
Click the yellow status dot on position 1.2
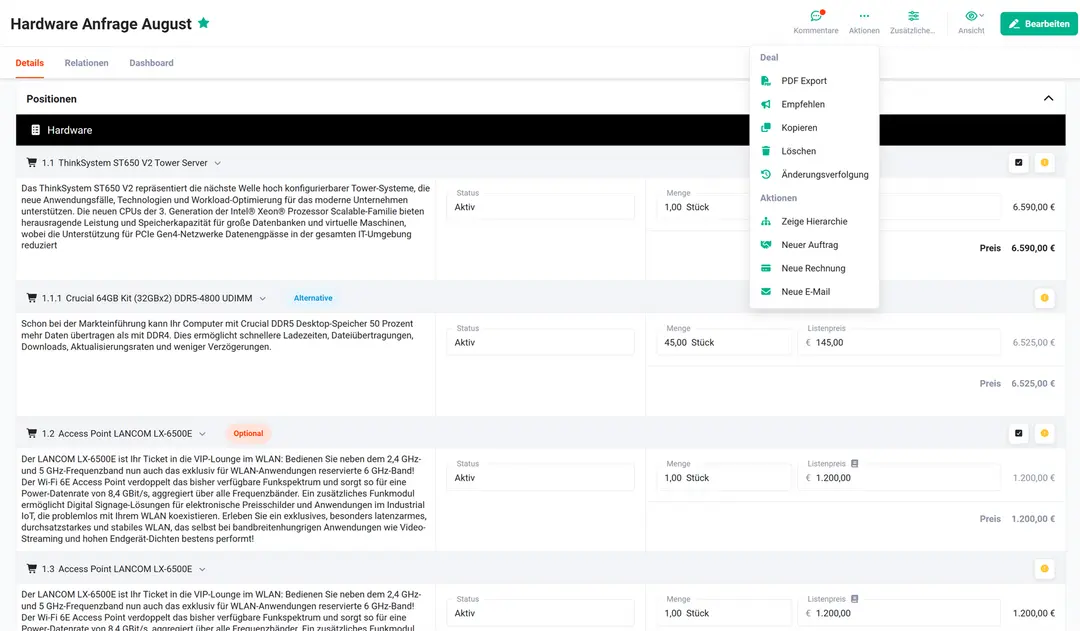coord(1044,433)
